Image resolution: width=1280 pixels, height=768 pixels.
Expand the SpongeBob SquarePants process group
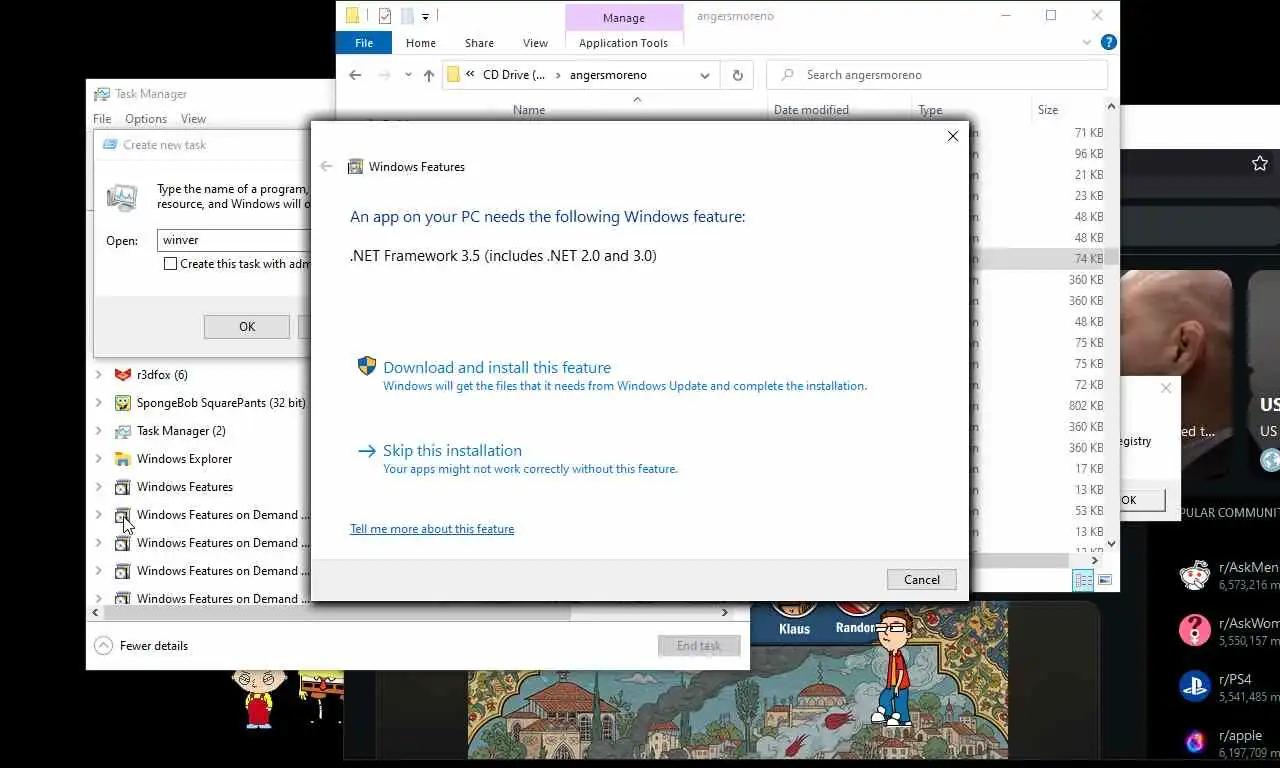(x=98, y=403)
